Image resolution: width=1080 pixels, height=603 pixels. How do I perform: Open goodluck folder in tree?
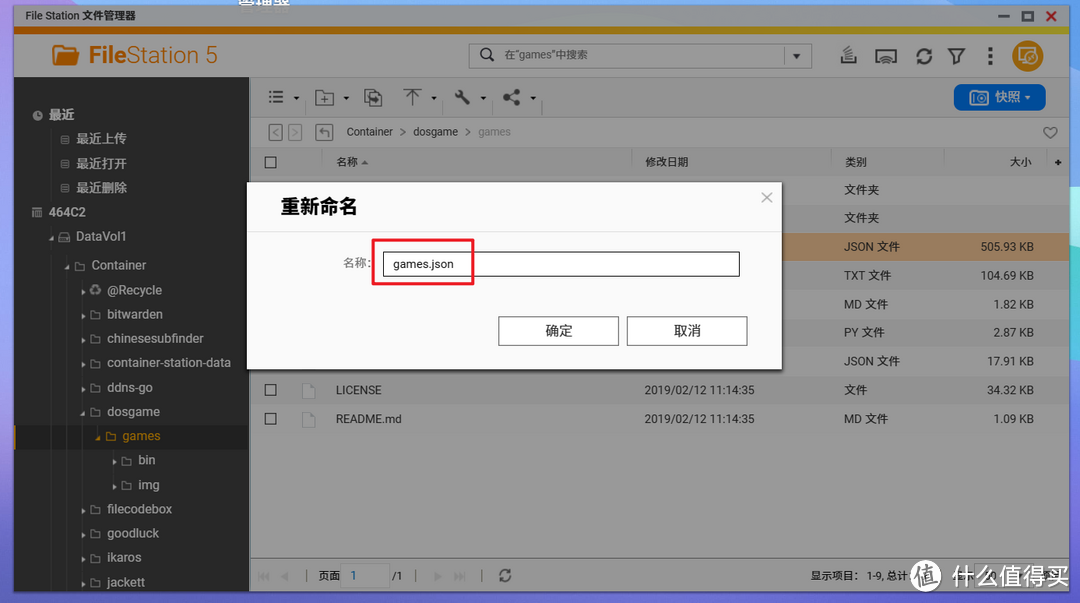(x=133, y=533)
